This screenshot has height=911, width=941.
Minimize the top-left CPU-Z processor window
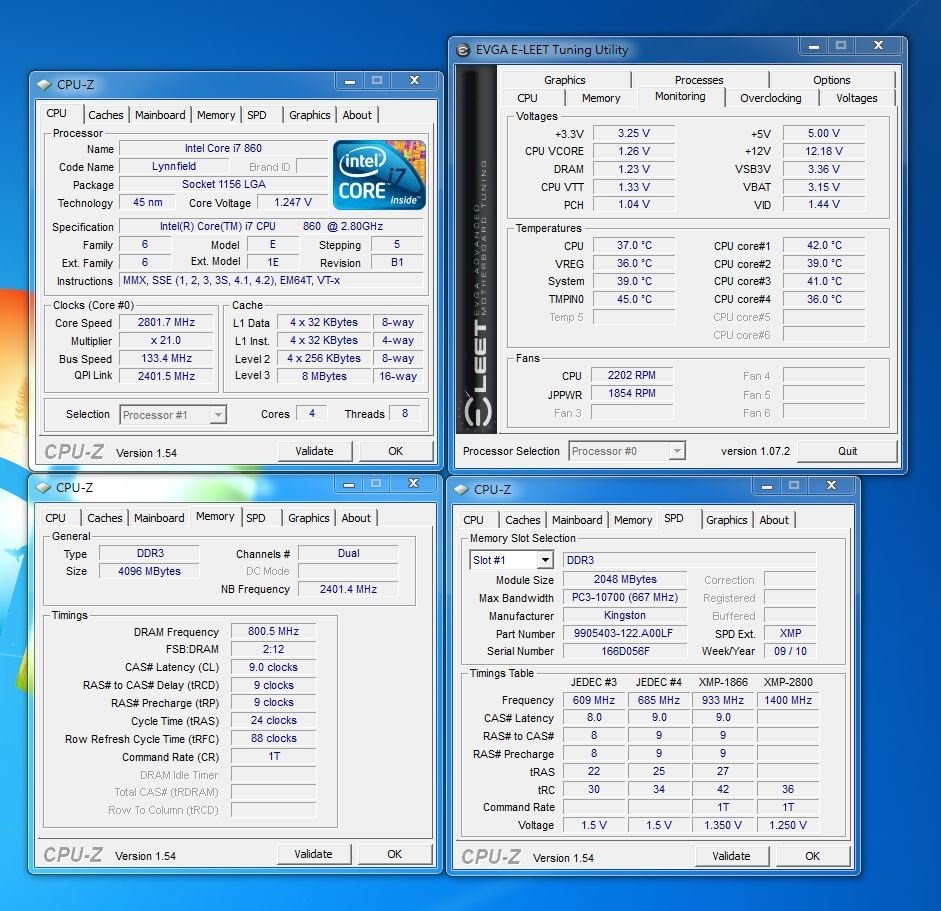350,80
